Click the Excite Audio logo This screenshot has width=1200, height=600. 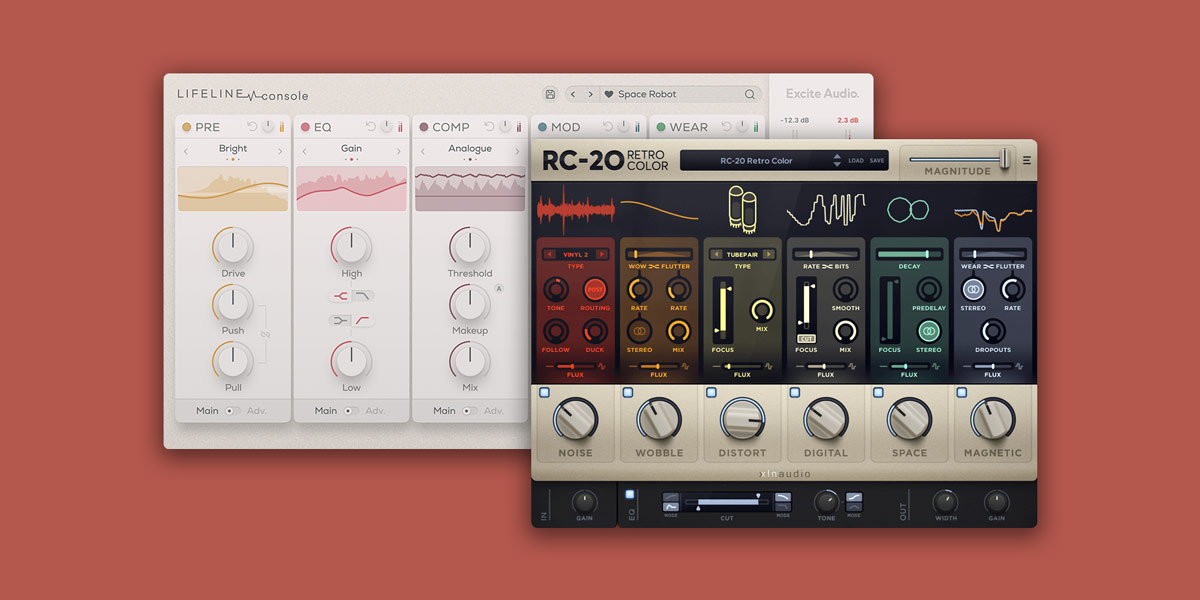(822, 94)
